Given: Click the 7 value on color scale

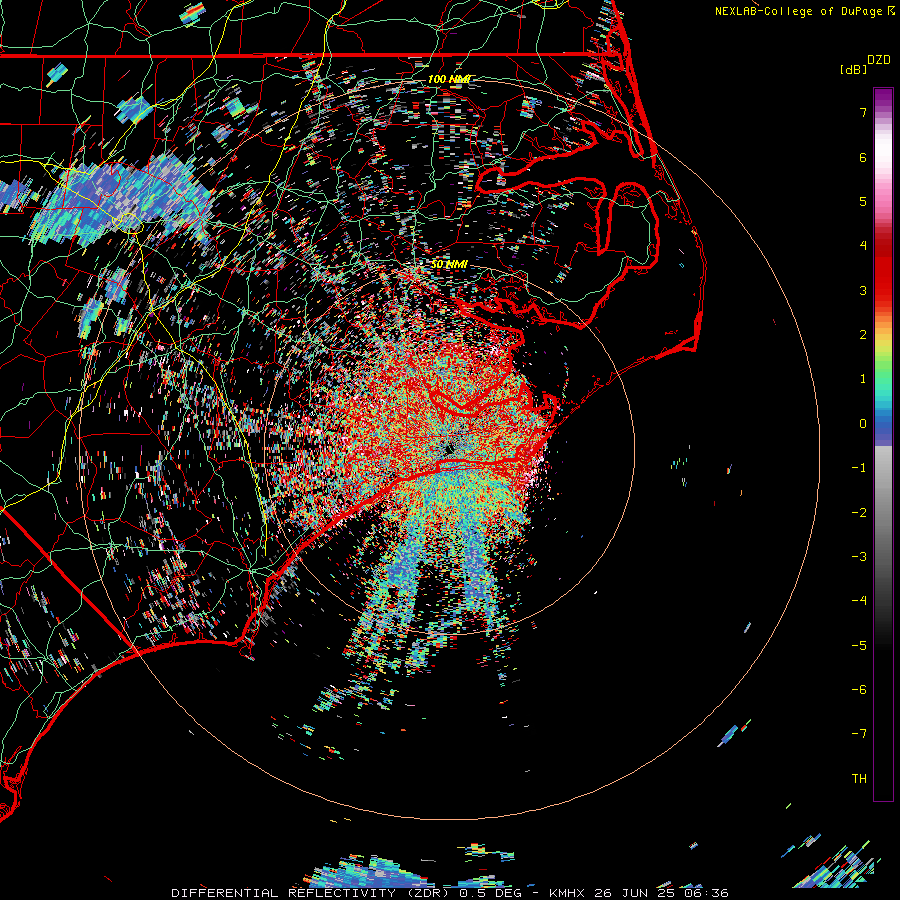Looking at the screenshot, I should point(863,112).
